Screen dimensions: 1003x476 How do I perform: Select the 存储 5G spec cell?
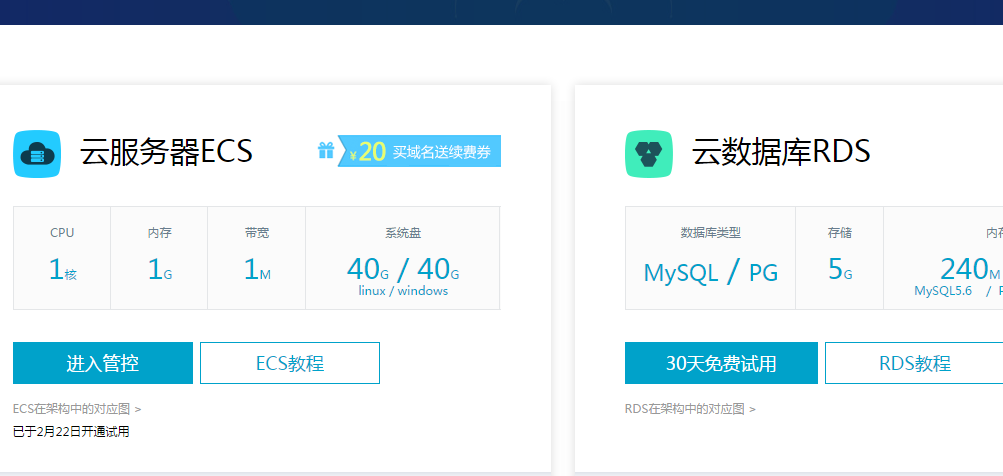click(x=840, y=258)
